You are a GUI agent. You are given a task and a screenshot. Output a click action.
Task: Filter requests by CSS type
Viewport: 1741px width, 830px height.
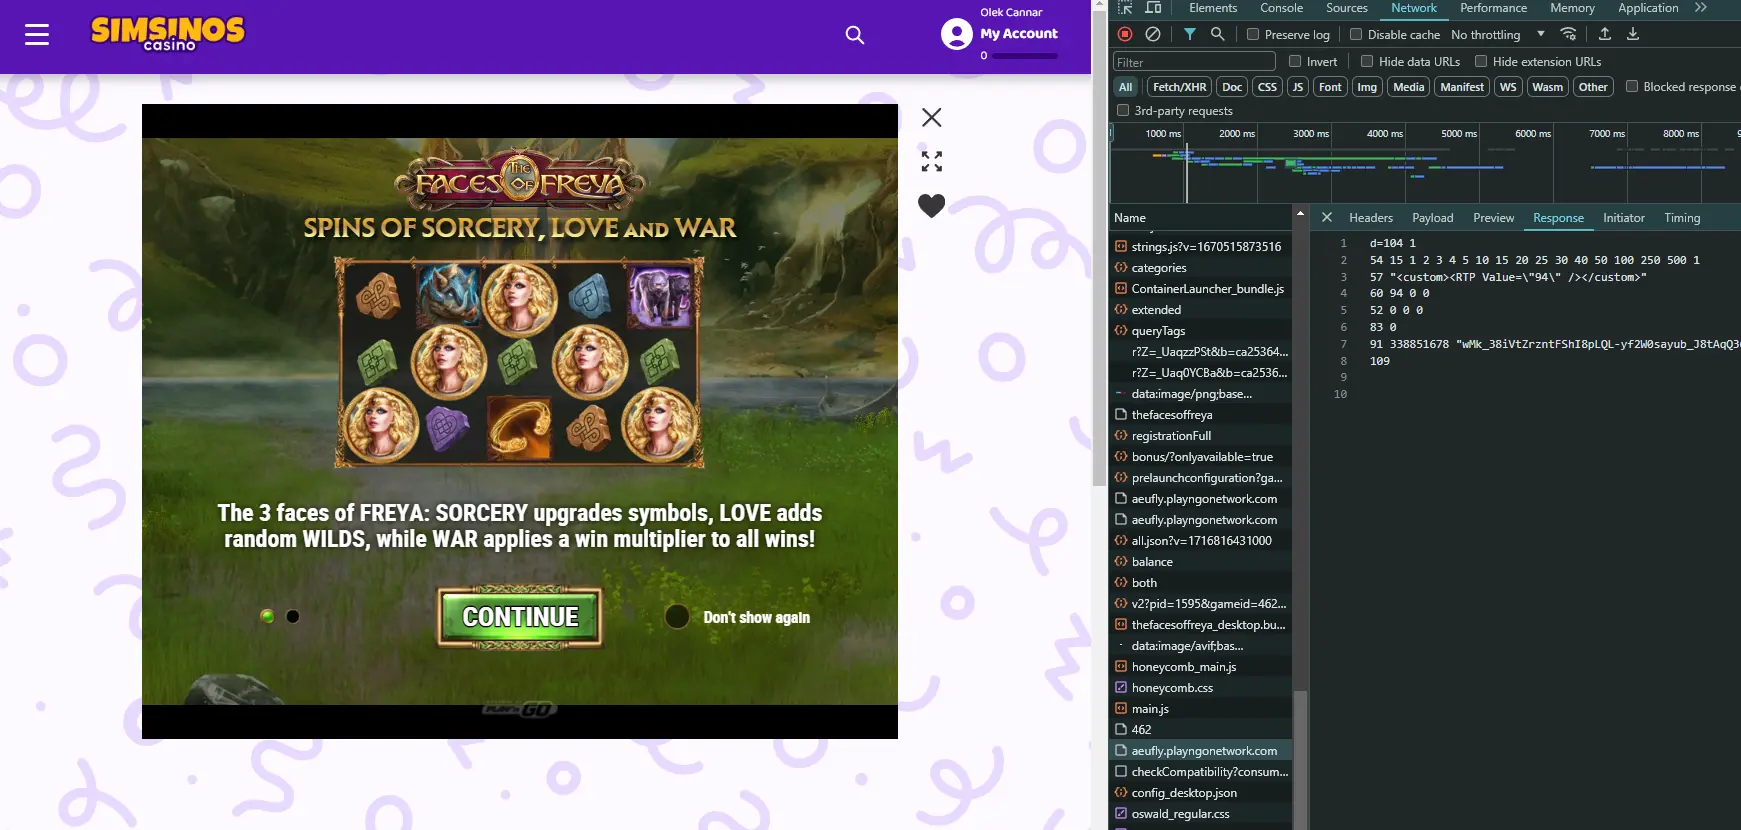(1267, 87)
